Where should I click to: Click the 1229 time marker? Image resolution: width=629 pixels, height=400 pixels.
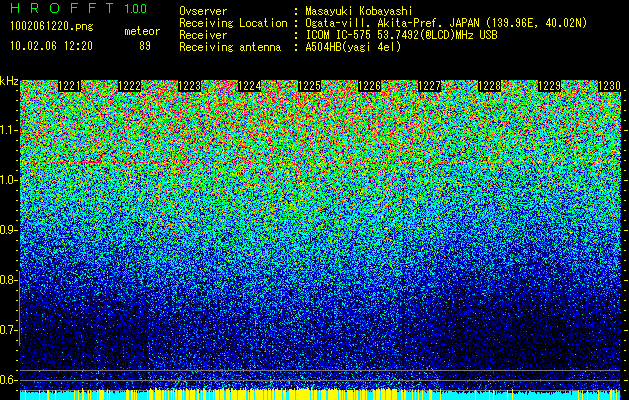549,86
